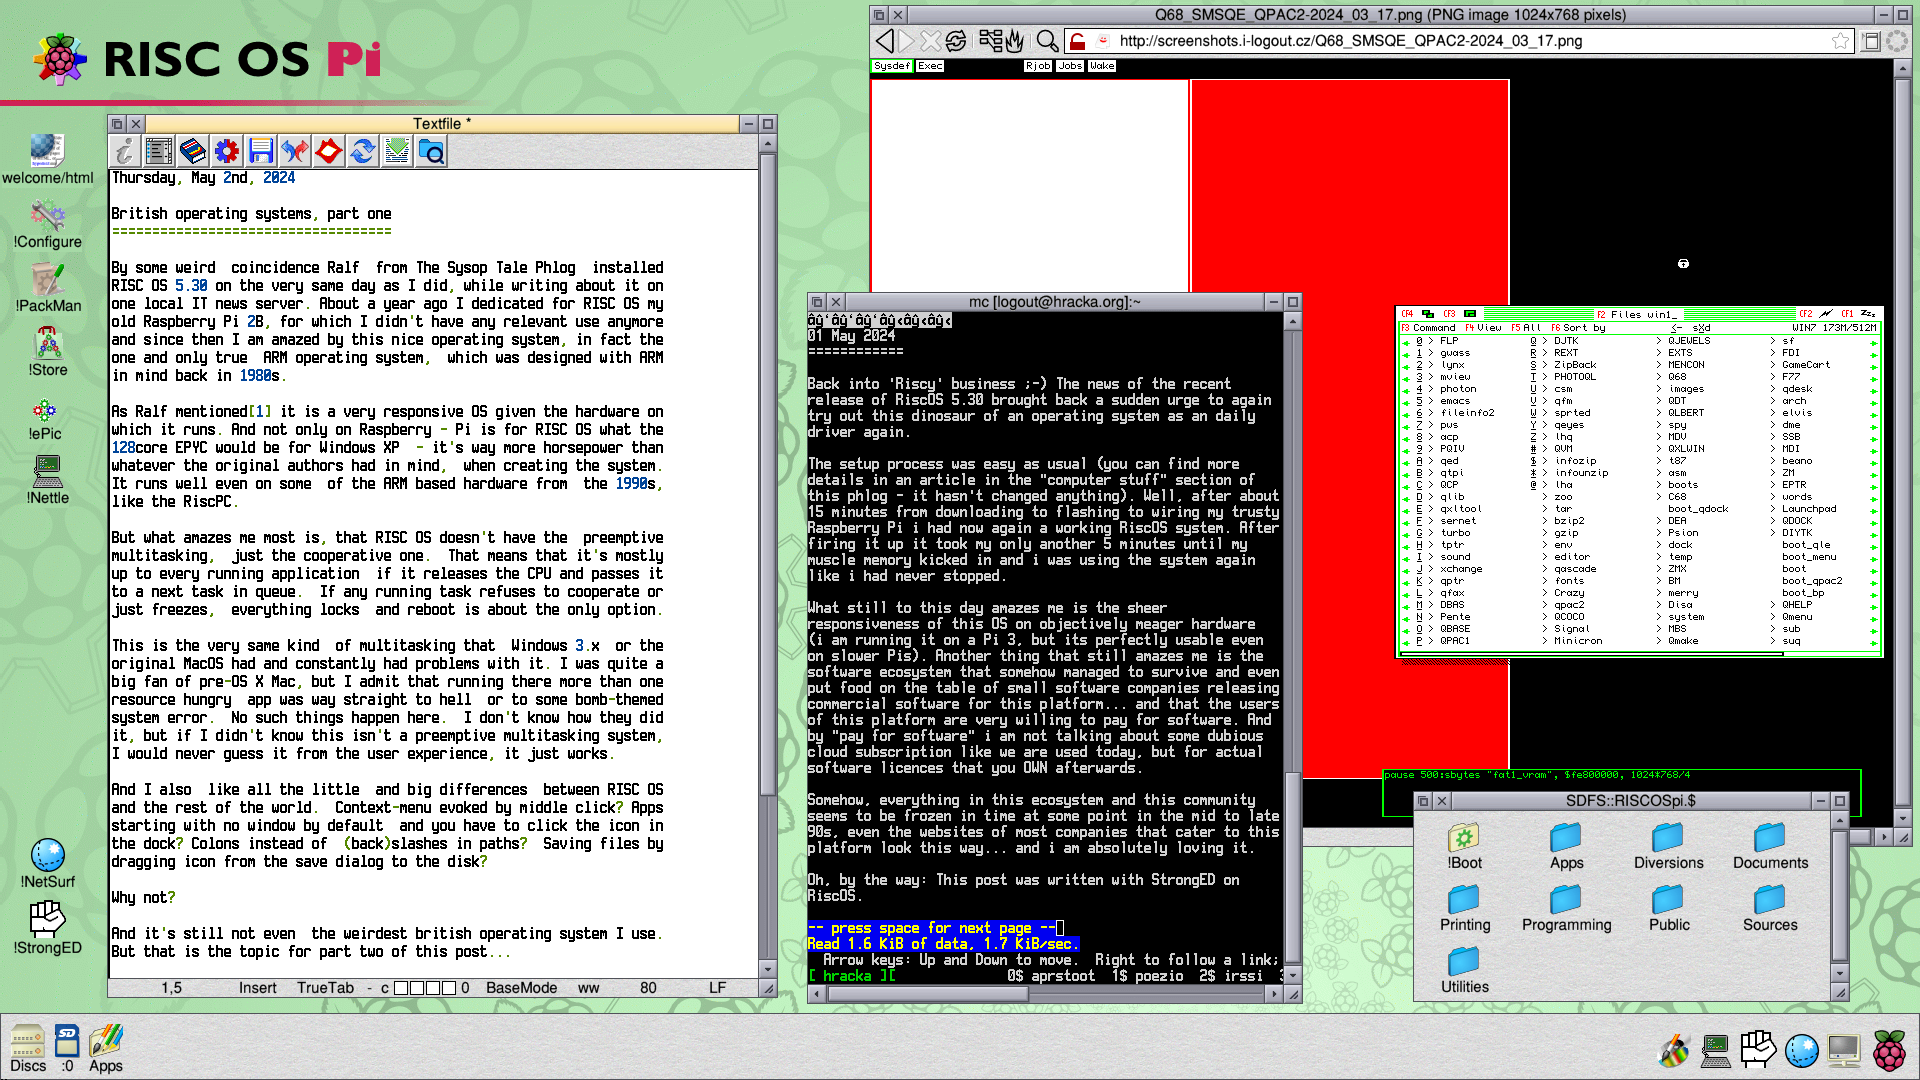Click NetSurf back navigation arrow
Screen dimensions: 1920x1080
pos(884,41)
